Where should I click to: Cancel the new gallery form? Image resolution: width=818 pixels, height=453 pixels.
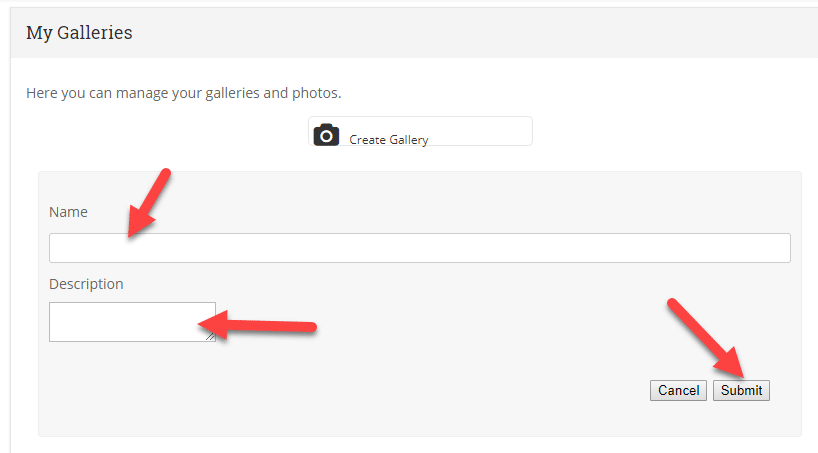tap(678, 390)
